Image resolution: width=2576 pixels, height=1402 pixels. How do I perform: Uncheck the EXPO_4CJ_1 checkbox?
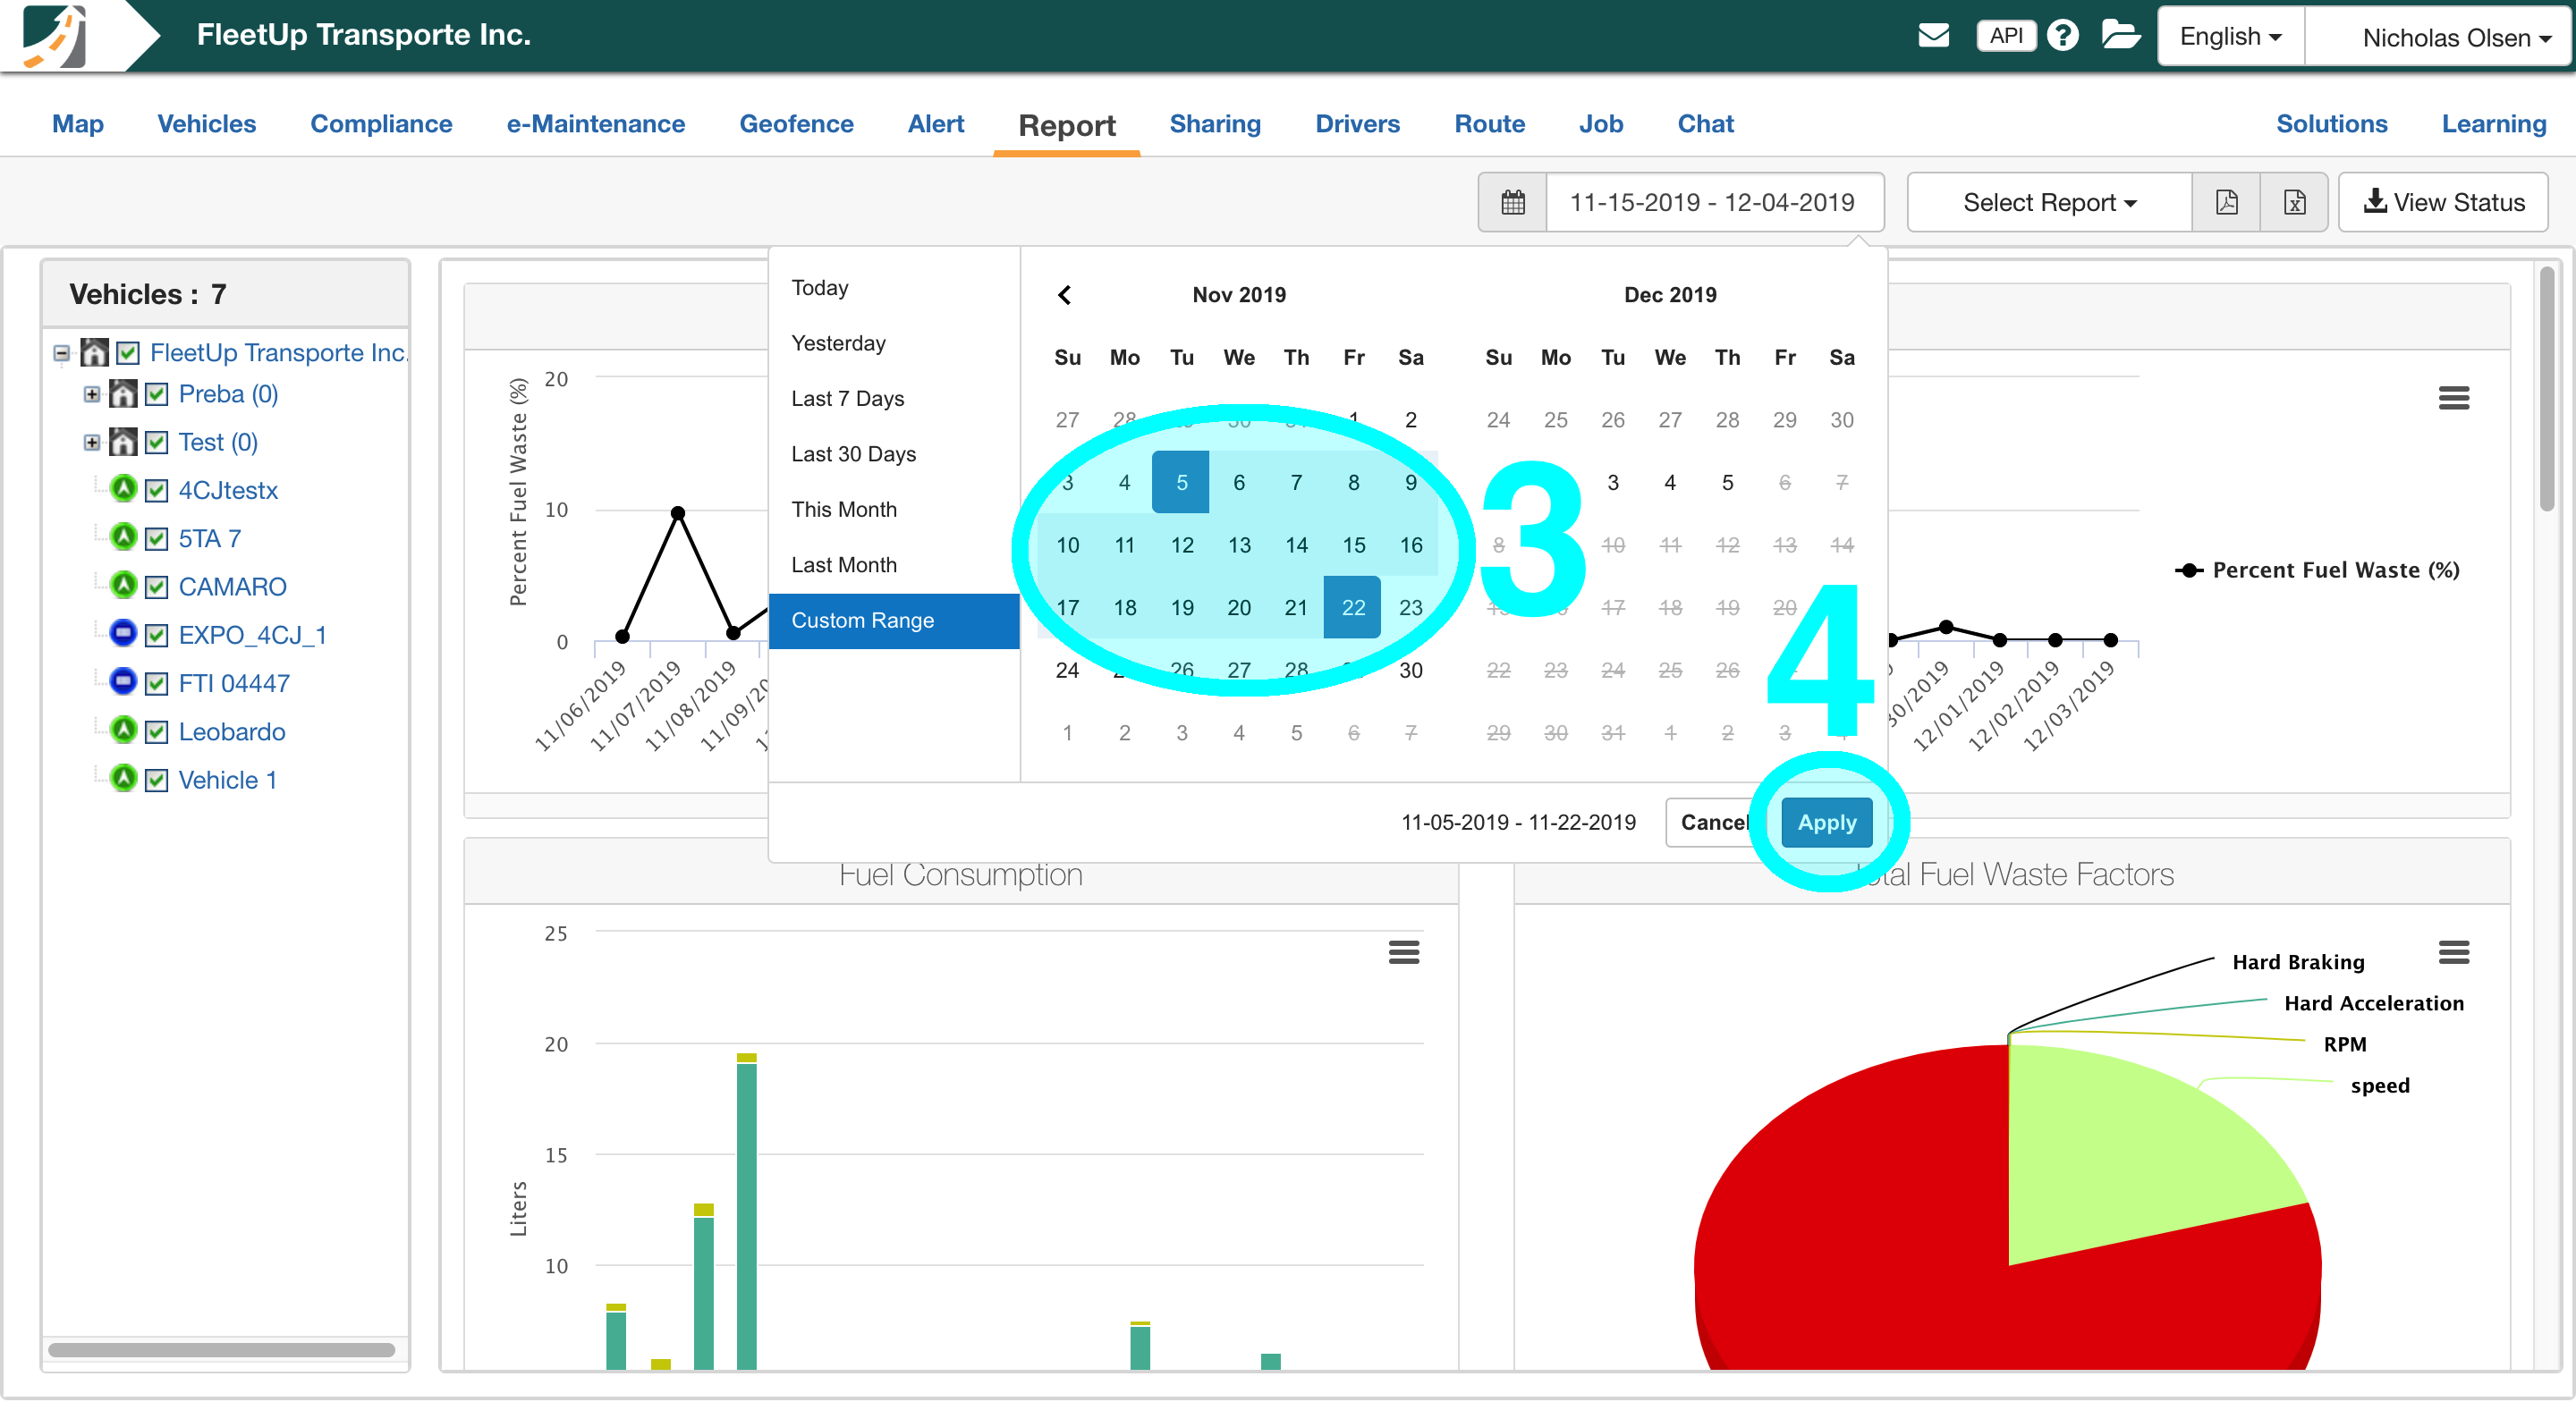pos(156,635)
